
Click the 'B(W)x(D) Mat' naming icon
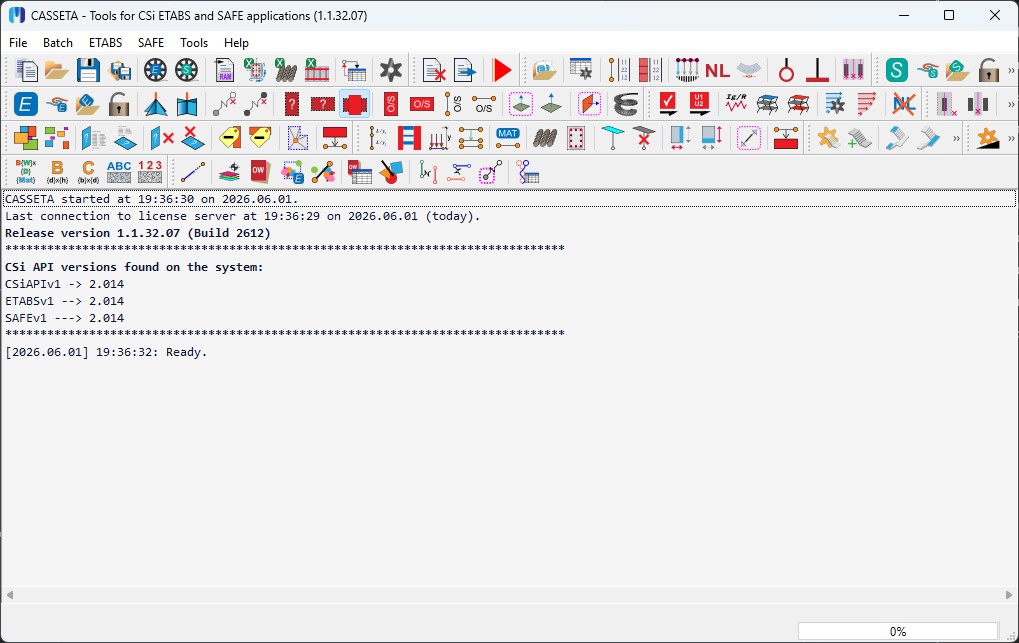click(26, 172)
